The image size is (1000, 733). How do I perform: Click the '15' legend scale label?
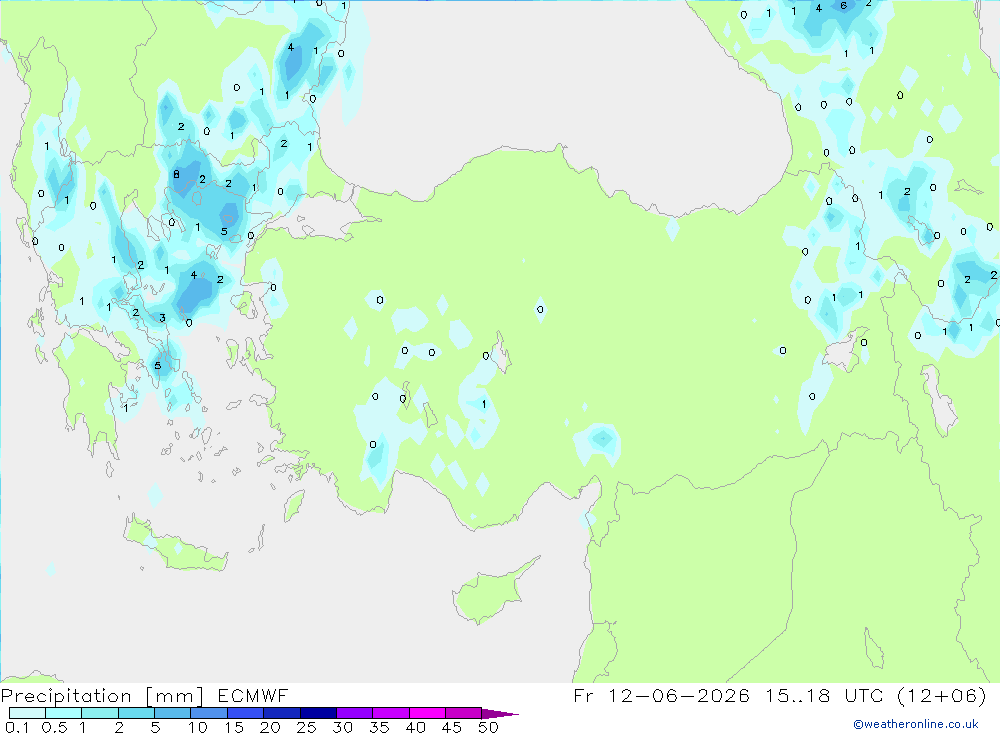(x=234, y=727)
